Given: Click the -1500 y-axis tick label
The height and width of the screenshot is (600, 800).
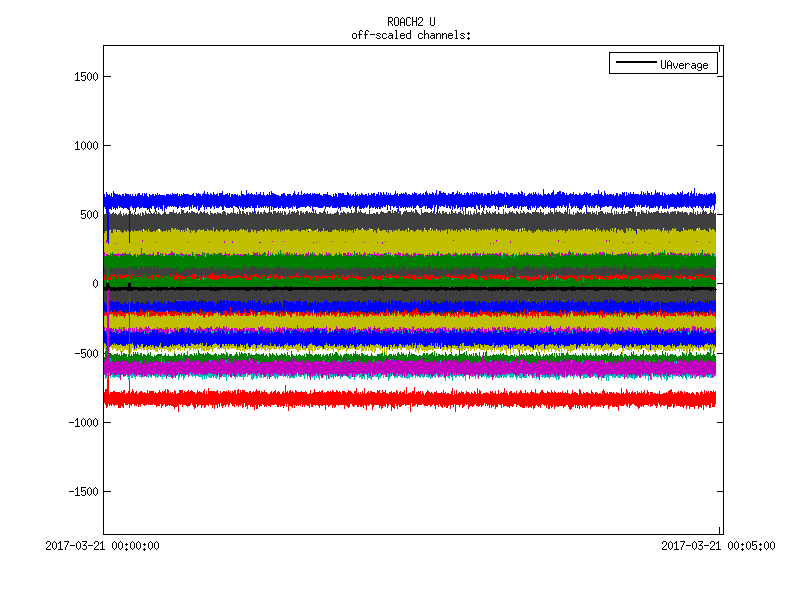Looking at the screenshot, I should pos(82,491).
